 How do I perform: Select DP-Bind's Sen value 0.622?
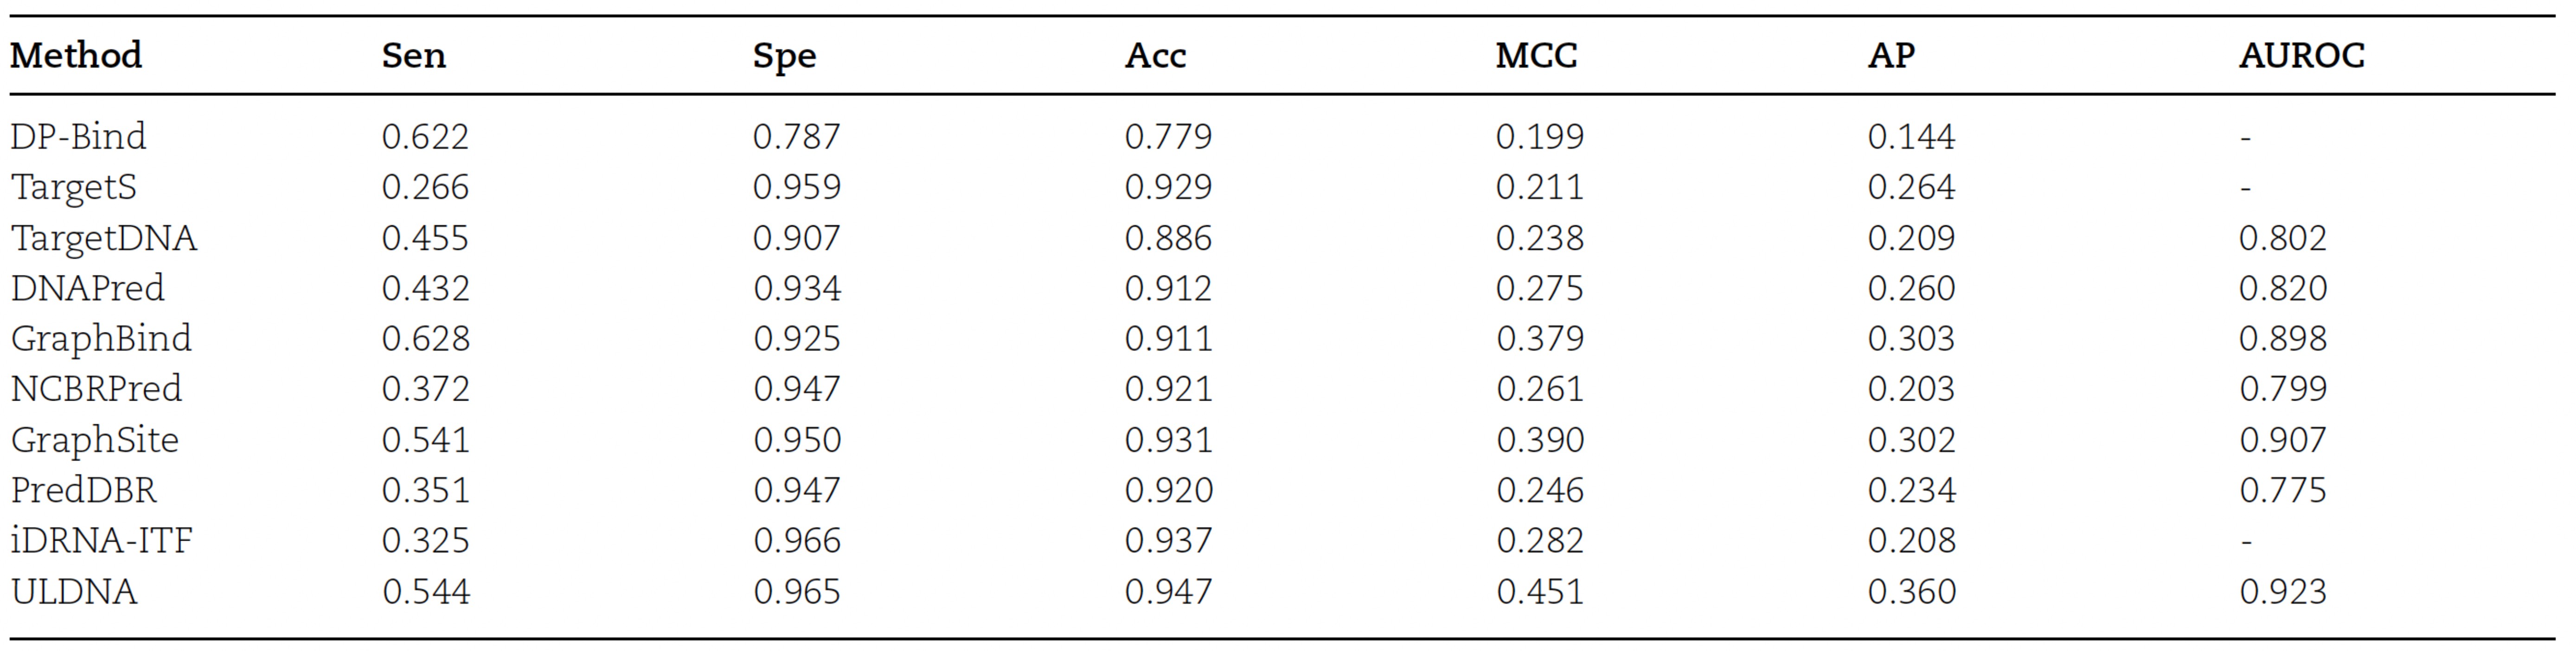coord(425,136)
